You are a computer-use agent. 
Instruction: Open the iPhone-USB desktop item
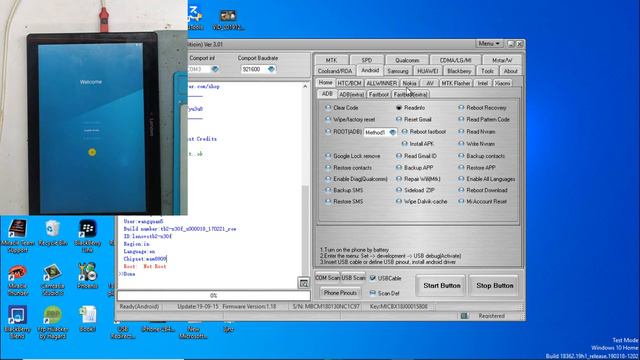pos(158,329)
